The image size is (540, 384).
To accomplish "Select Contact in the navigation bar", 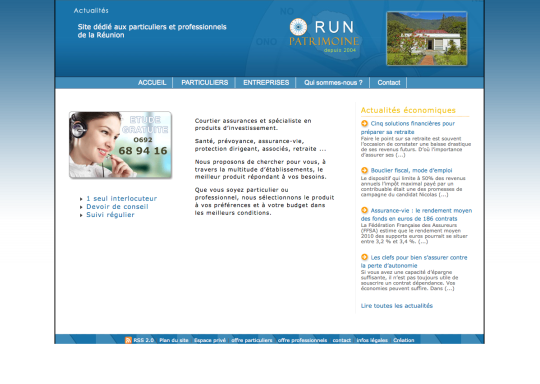I will pos(389,83).
